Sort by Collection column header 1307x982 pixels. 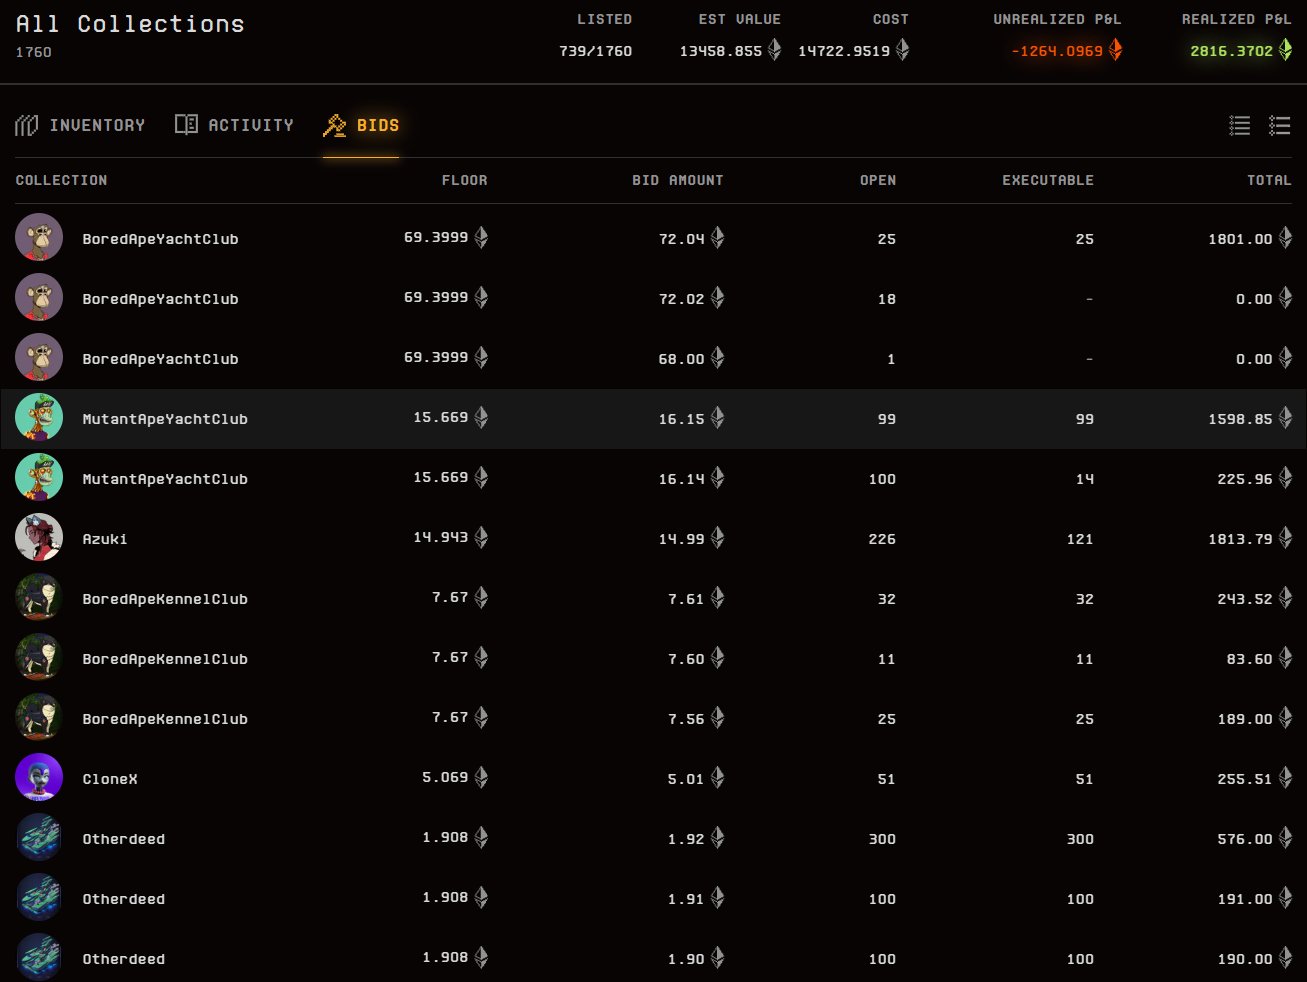pos(61,180)
